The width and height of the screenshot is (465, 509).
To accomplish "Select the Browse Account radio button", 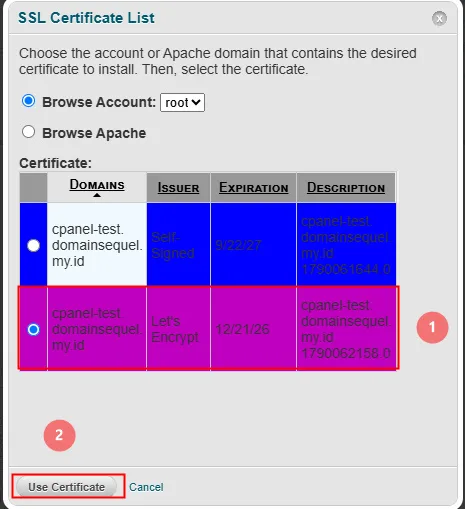I will tap(28, 101).
